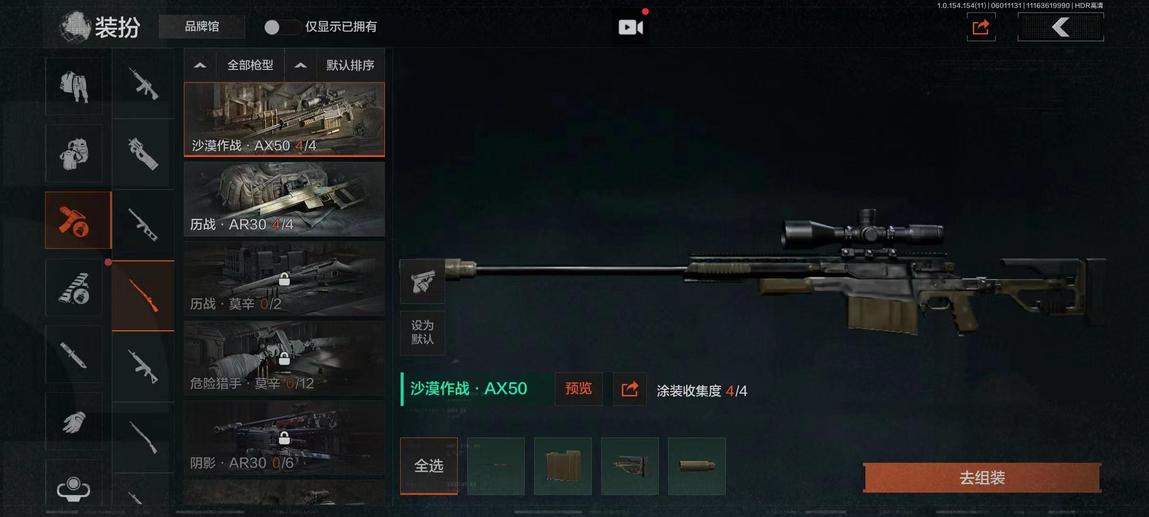Select the clothing outfit category icon
The height and width of the screenshot is (517, 1149).
click(x=73, y=86)
